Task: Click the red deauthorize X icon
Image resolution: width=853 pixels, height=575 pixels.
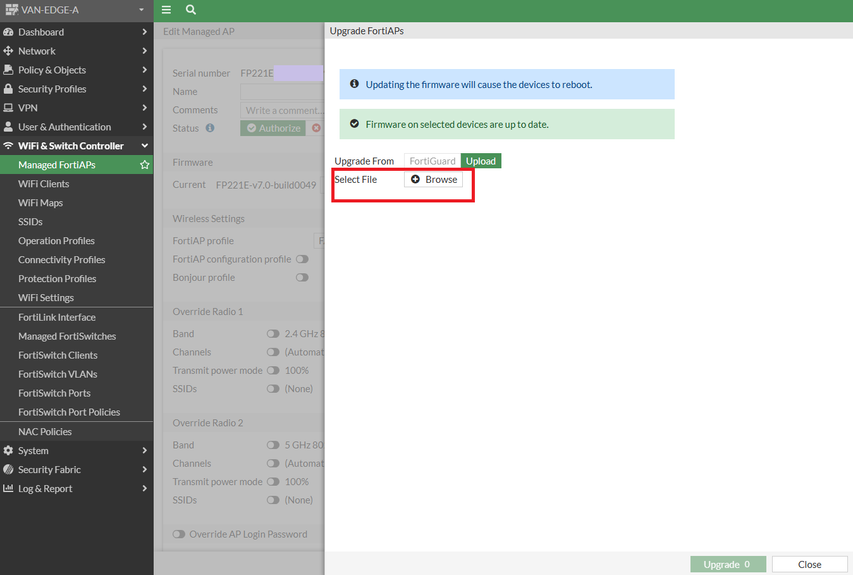Action: point(316,128)
